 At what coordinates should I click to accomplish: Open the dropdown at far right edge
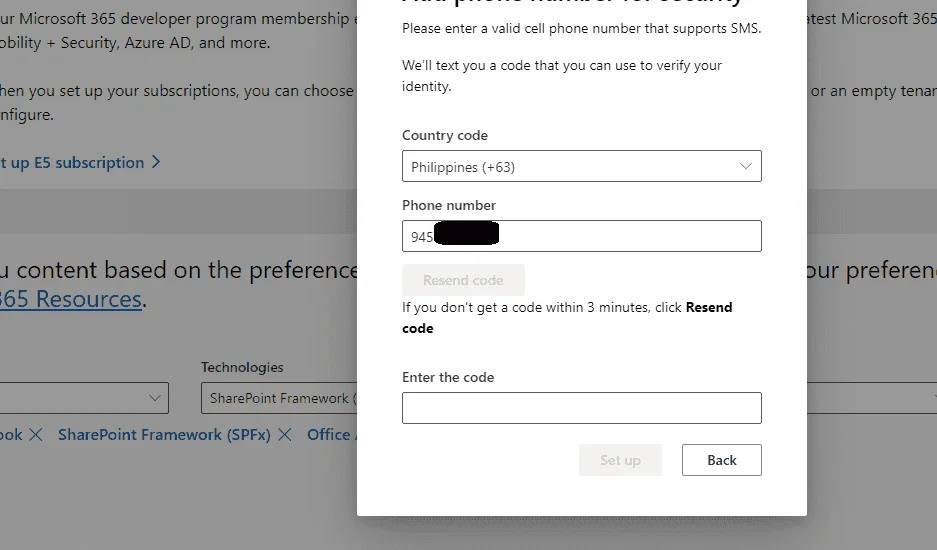coord(872,398)
